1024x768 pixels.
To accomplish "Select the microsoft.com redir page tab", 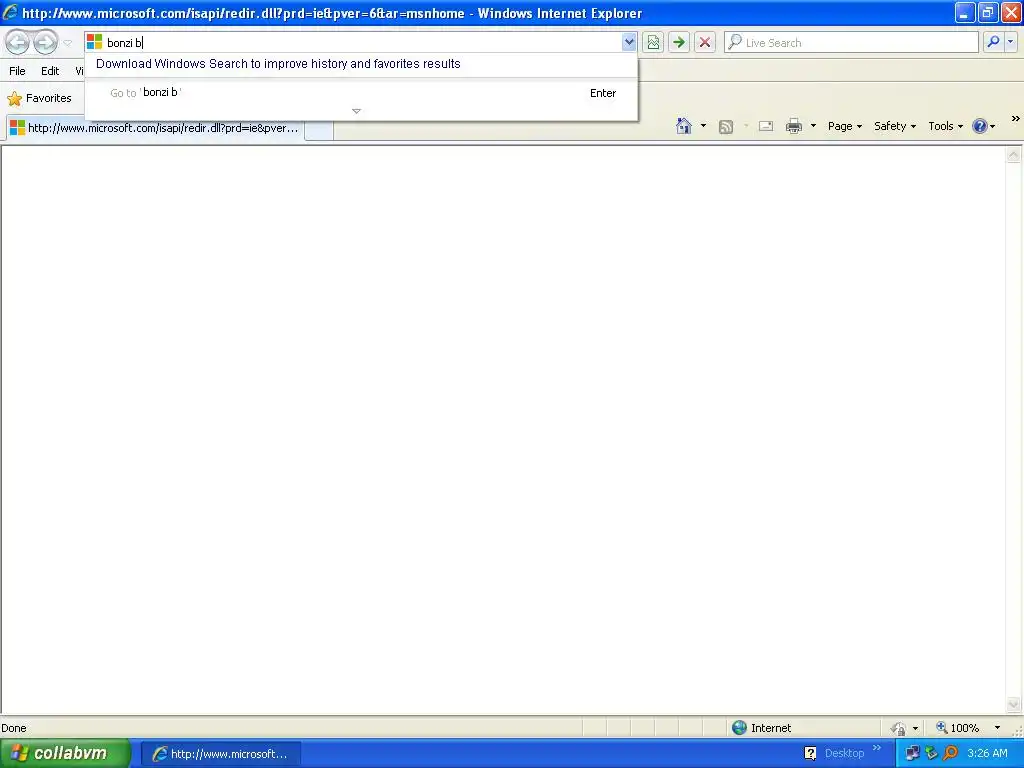I will tap(155, 128).
